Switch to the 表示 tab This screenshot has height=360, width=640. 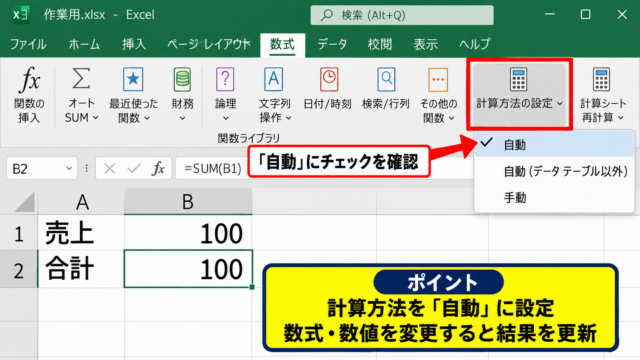click(425, 44)
